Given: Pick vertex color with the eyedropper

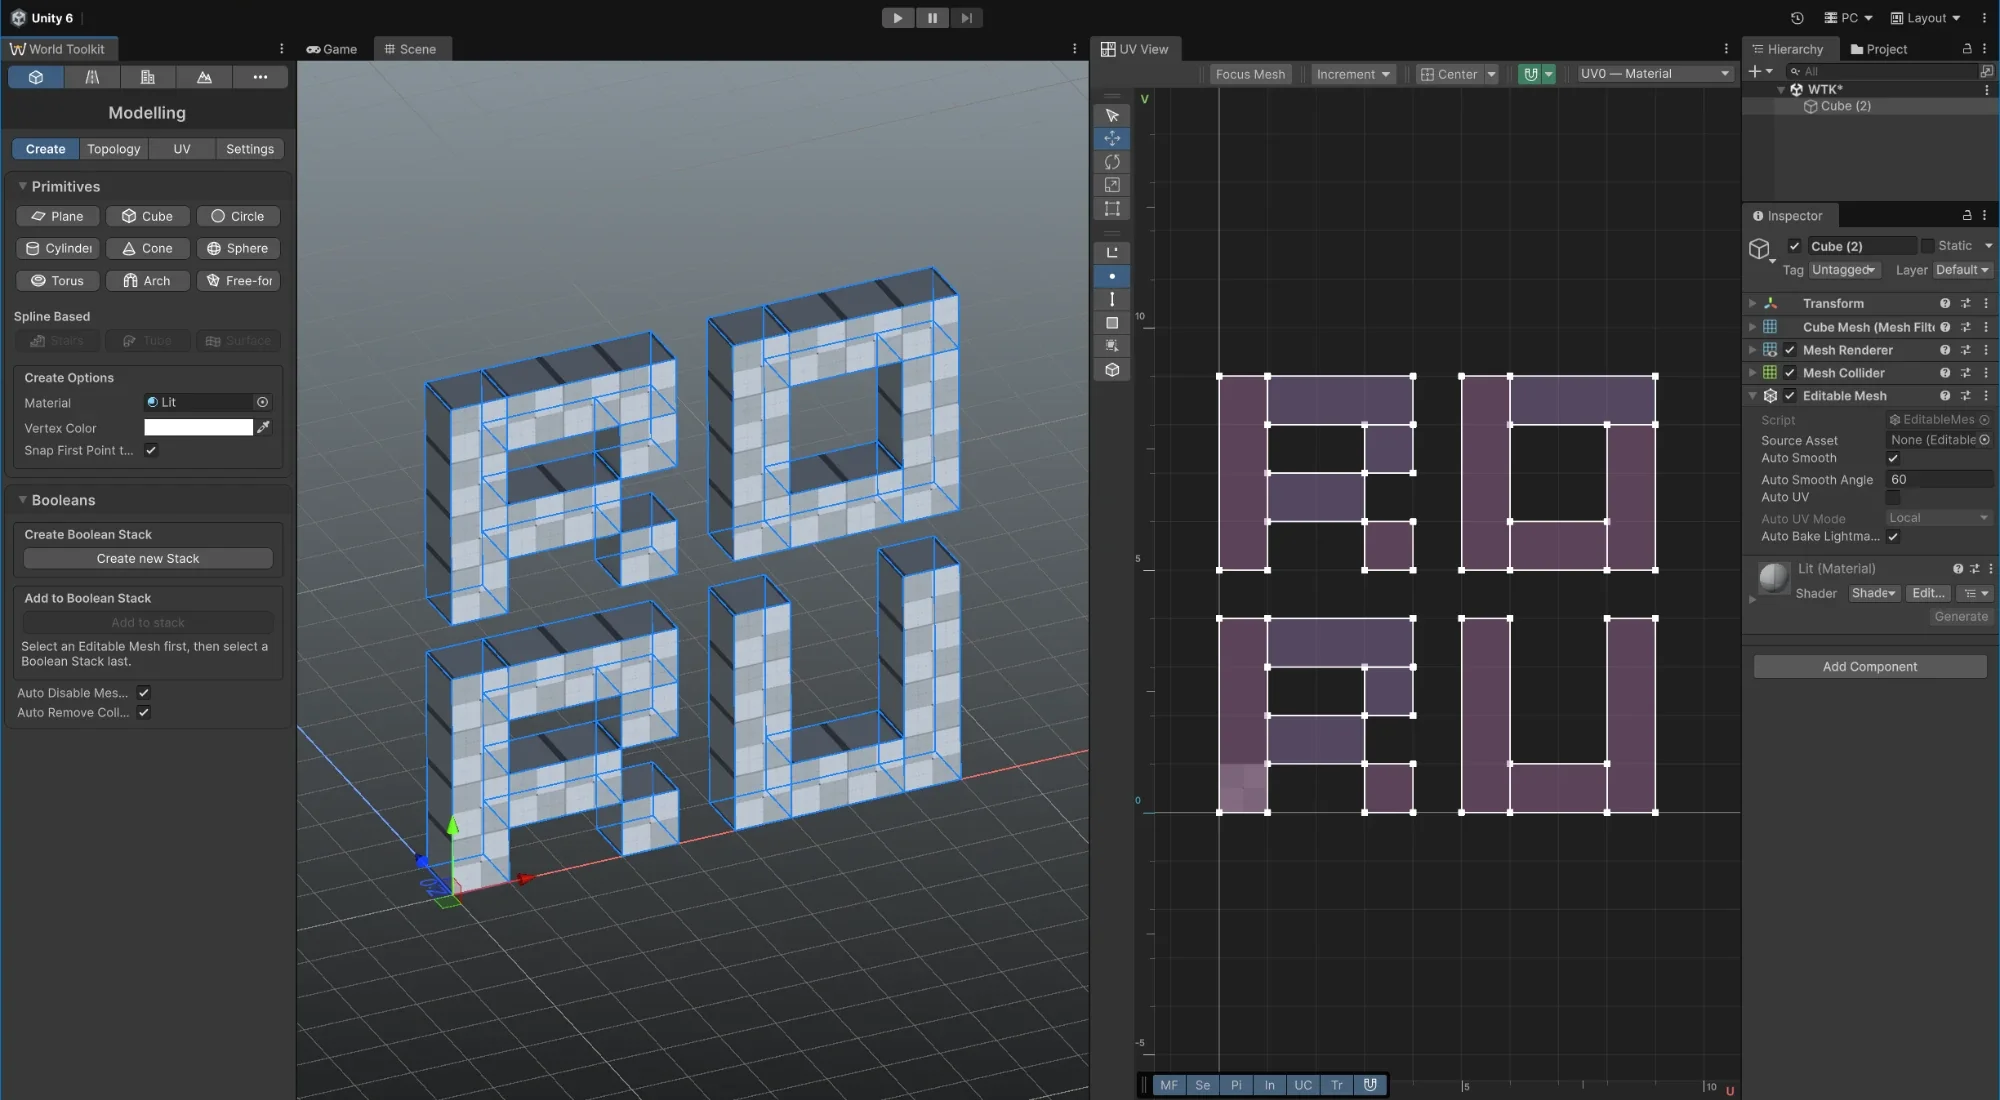Looking at the screenshot, I should click(264, 427).
